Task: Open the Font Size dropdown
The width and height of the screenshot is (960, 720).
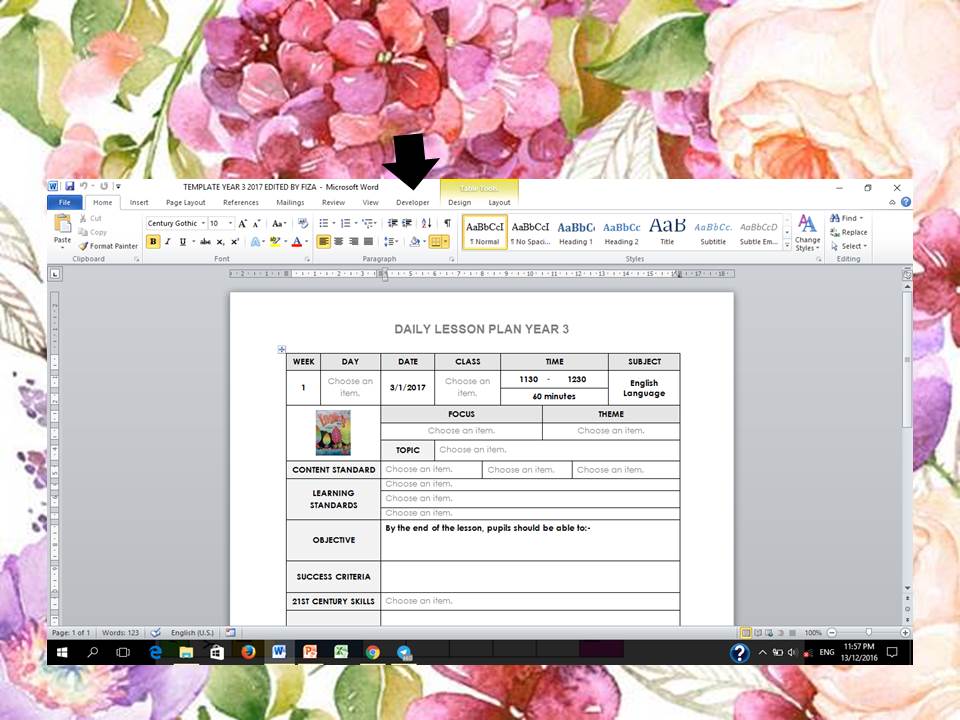Action: point(229,223)
